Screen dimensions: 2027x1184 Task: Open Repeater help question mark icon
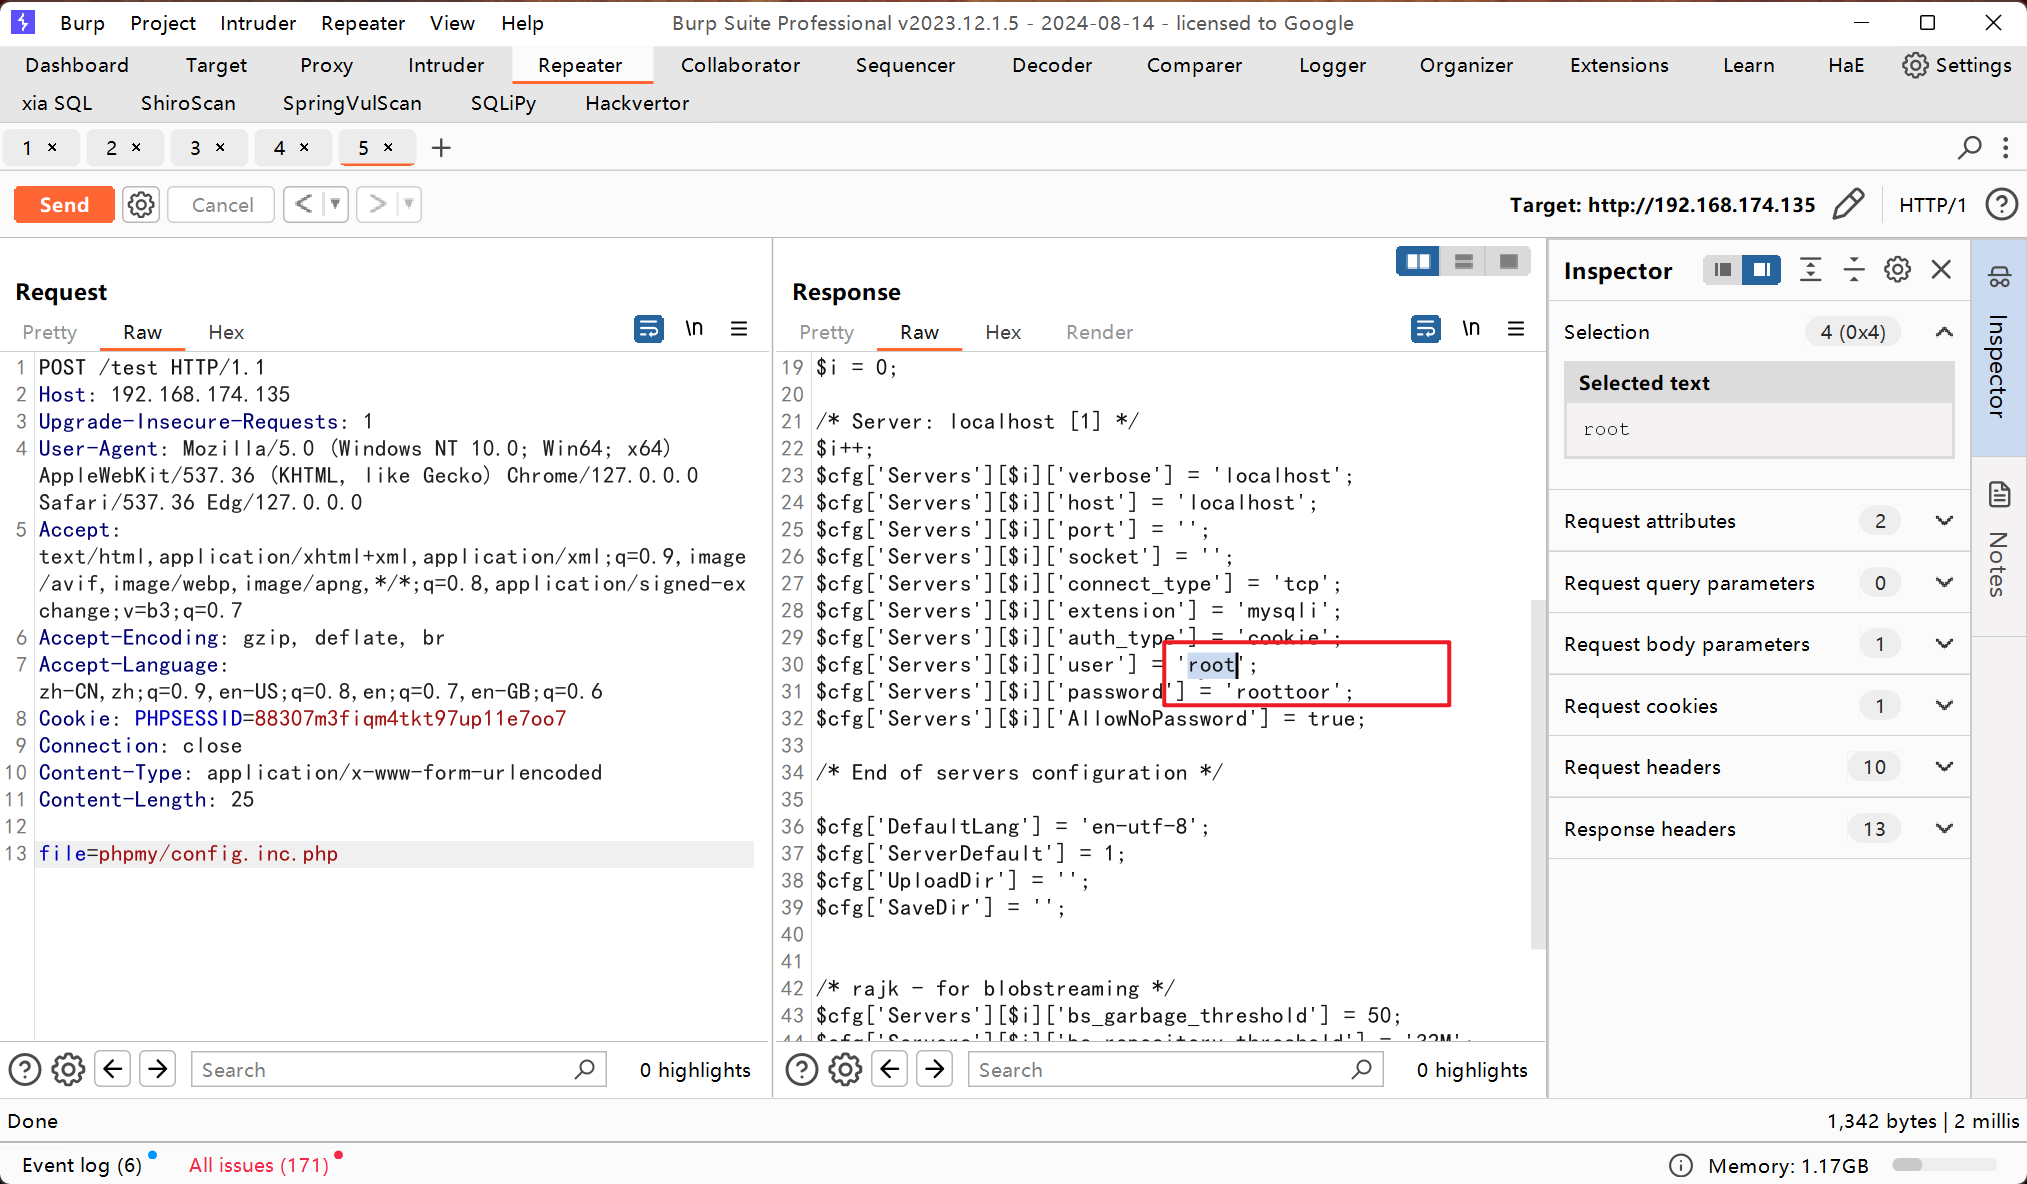2001,204
